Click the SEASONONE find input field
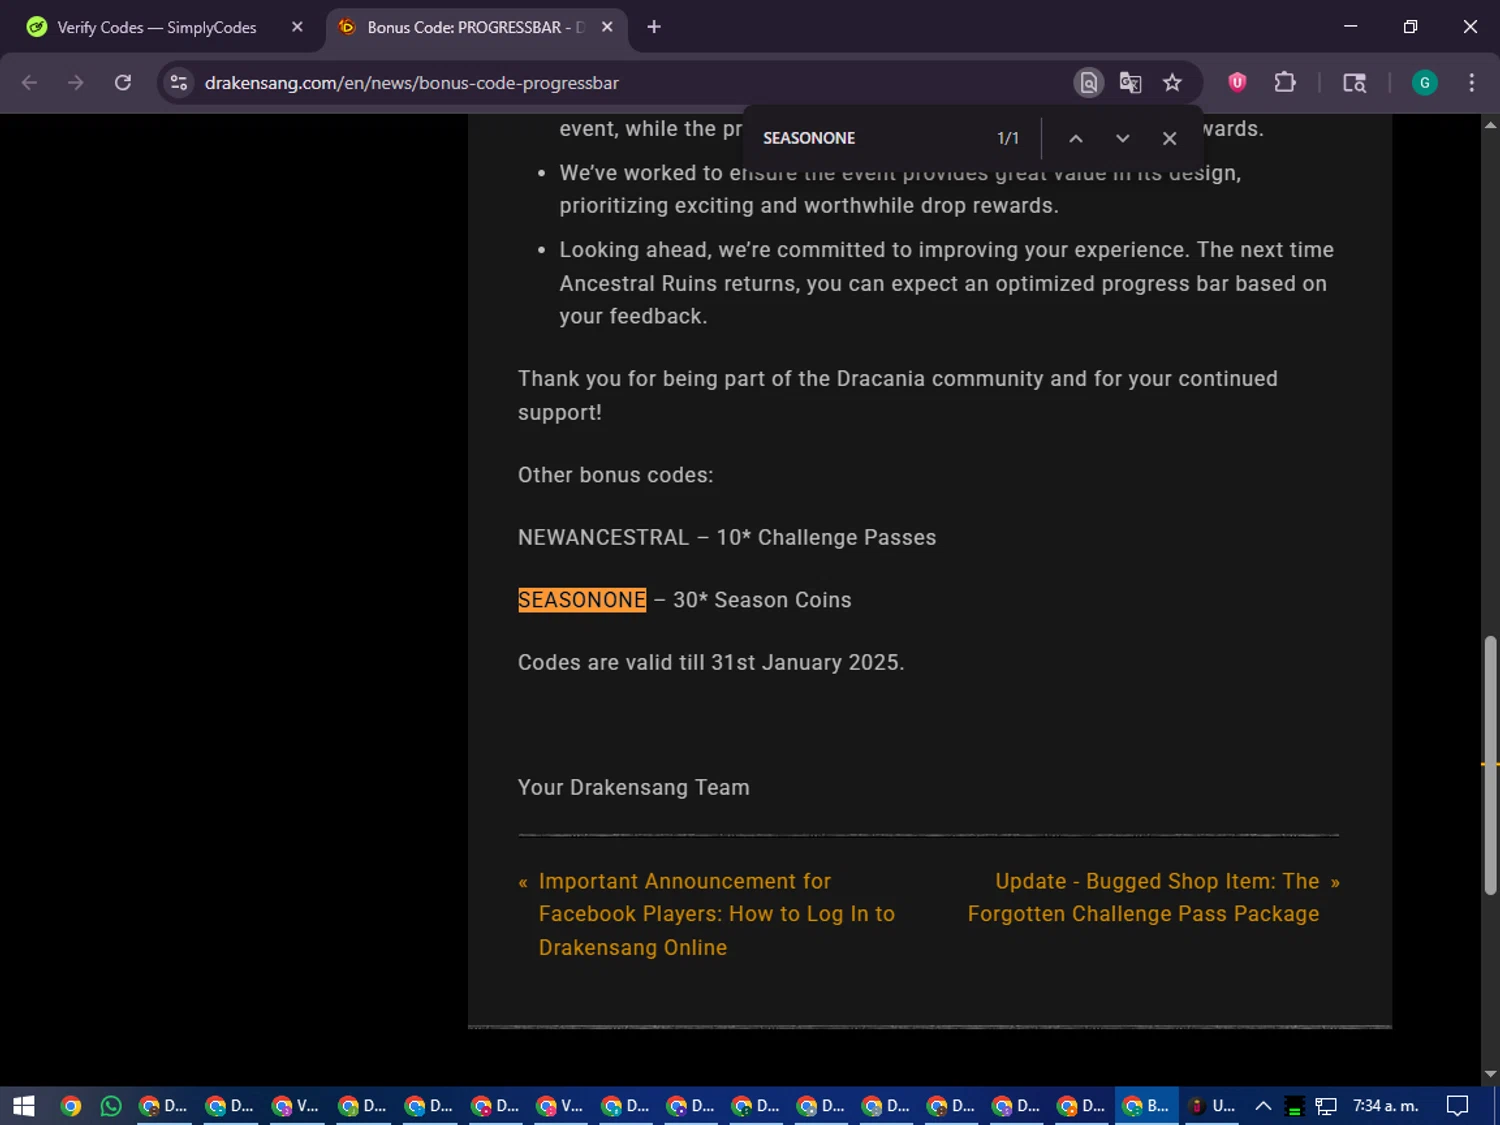The height and width of the screenshot is (1125, 1500). click(x=870, y=138)
